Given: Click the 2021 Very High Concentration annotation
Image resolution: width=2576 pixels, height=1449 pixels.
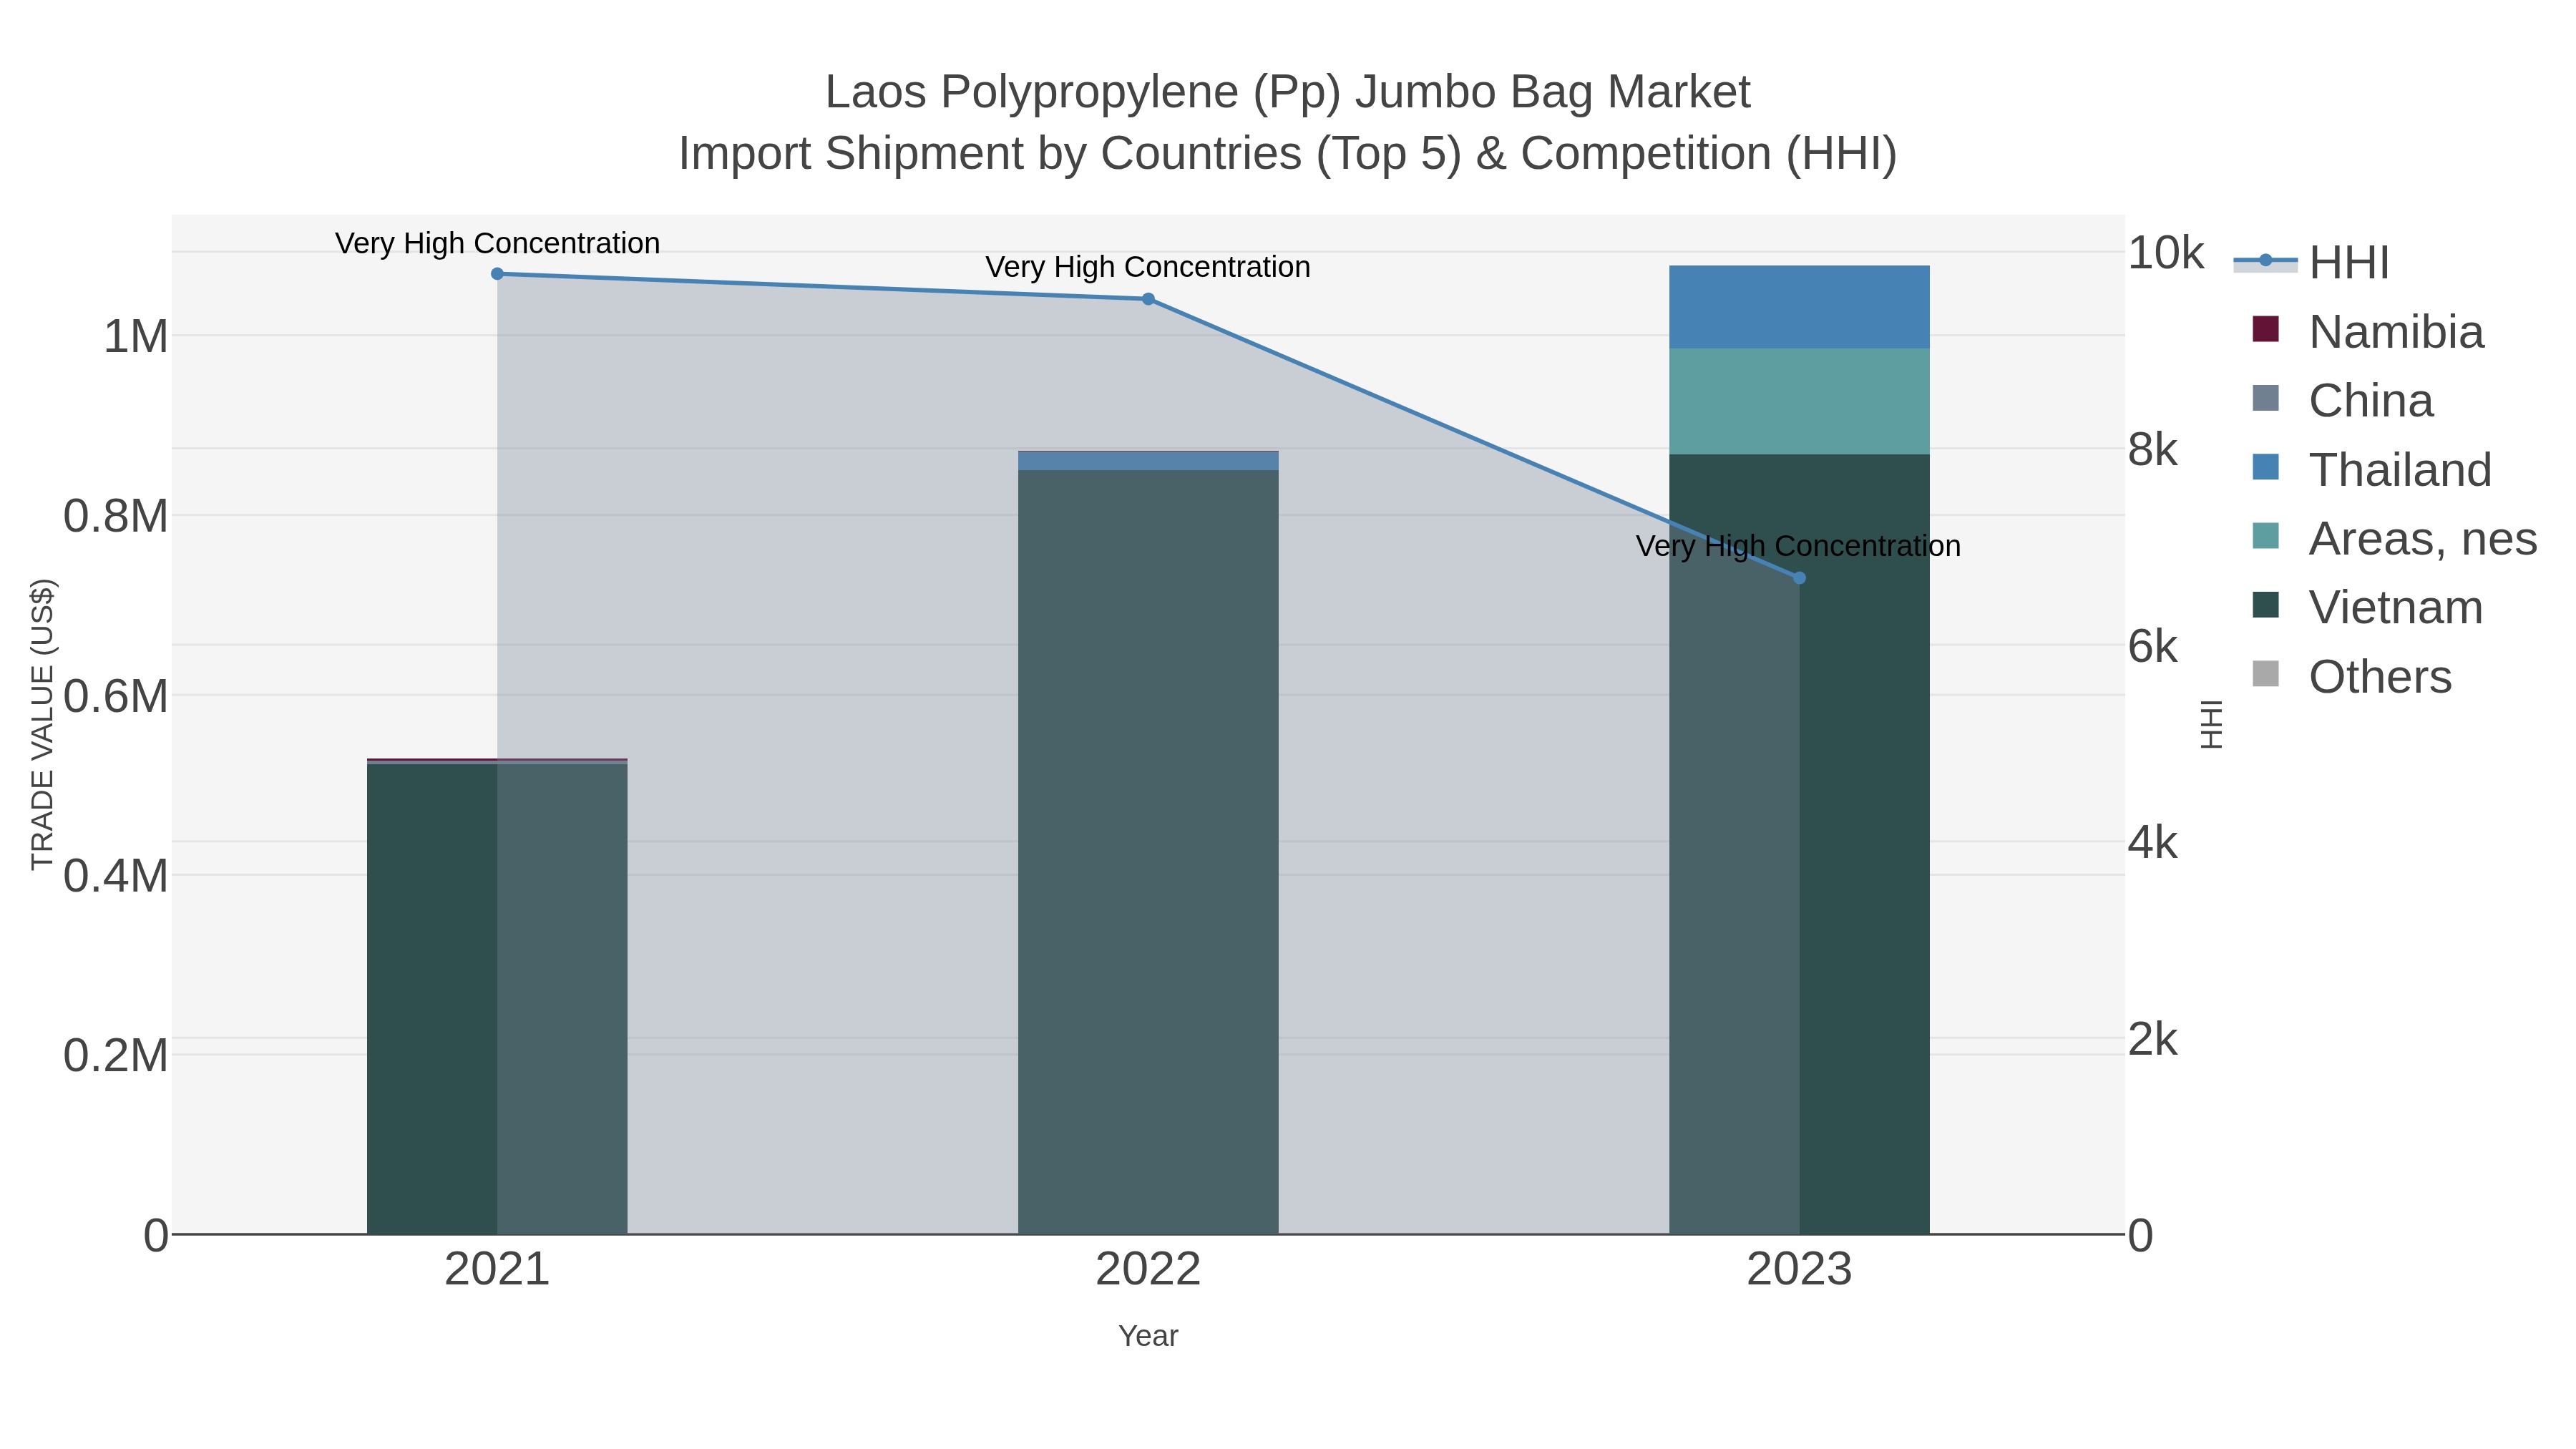Looking at the screenshot, I should coord(497,243).
